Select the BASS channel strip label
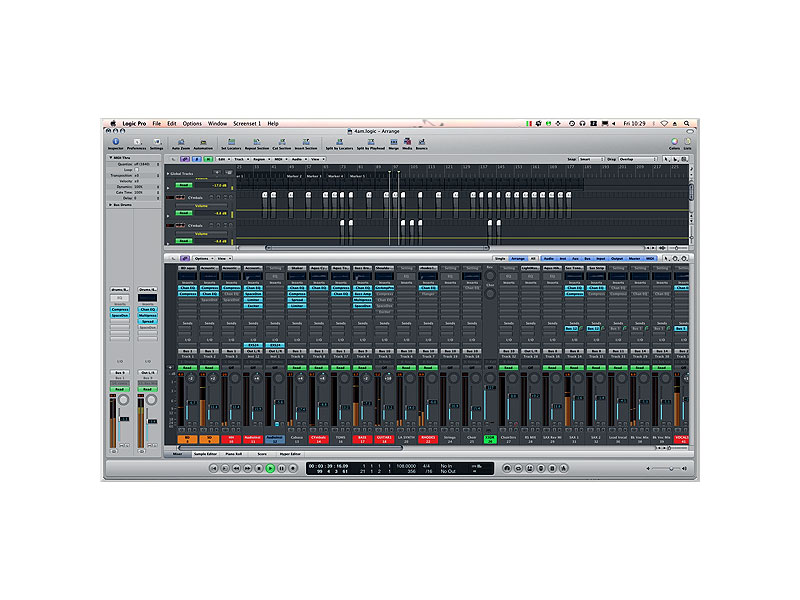The width and height of the screenshot is (800, 600). 362,439
